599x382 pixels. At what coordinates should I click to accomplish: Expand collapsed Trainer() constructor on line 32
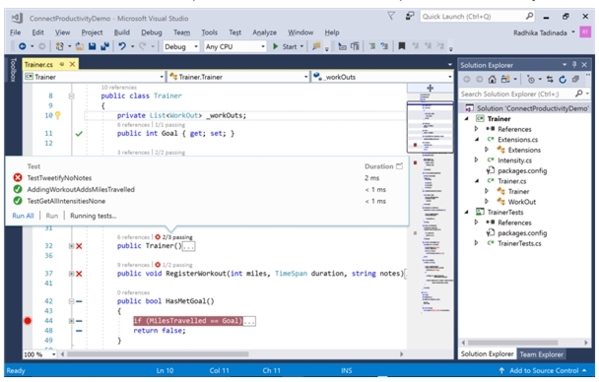click(x=71, y=246)
